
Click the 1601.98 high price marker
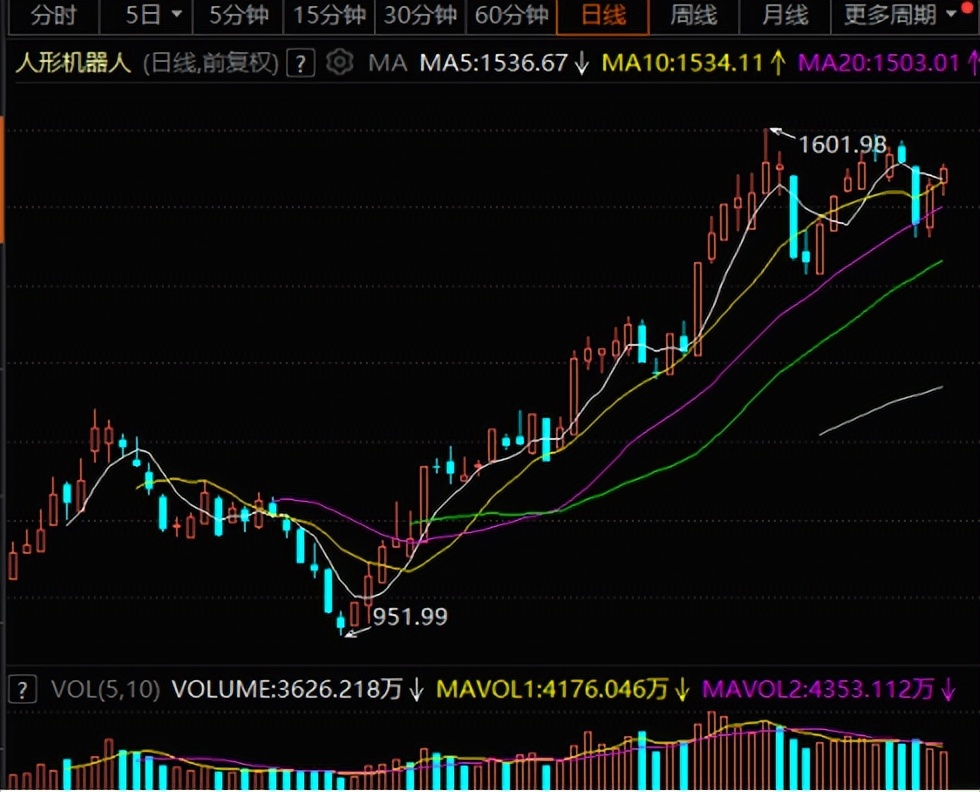(842, 145)
